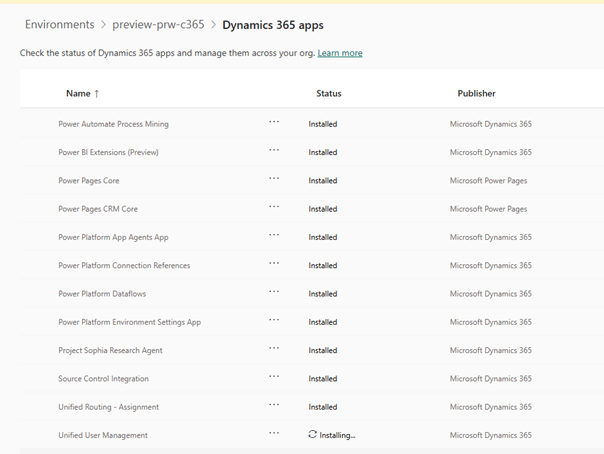Open more options for Power Platform Connection References

click(274, 263)
